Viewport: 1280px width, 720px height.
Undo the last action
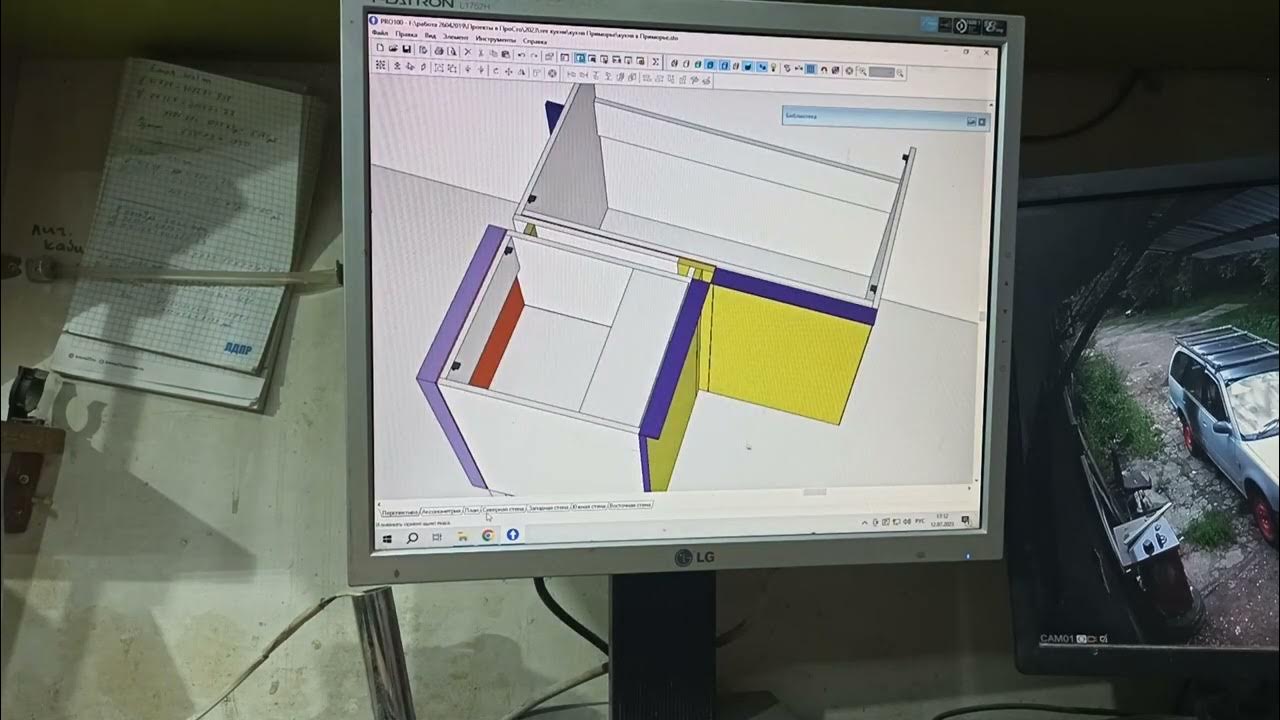[x=521, y=55]
